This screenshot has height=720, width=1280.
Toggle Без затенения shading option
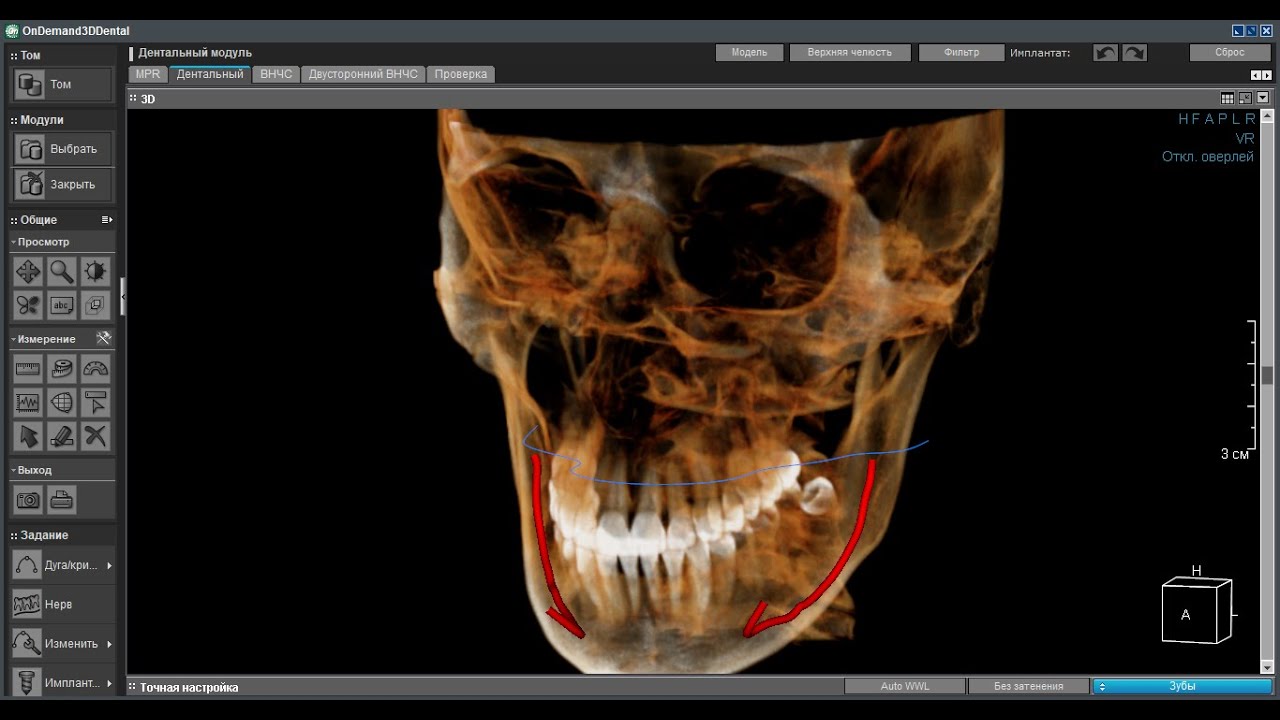1028,686
